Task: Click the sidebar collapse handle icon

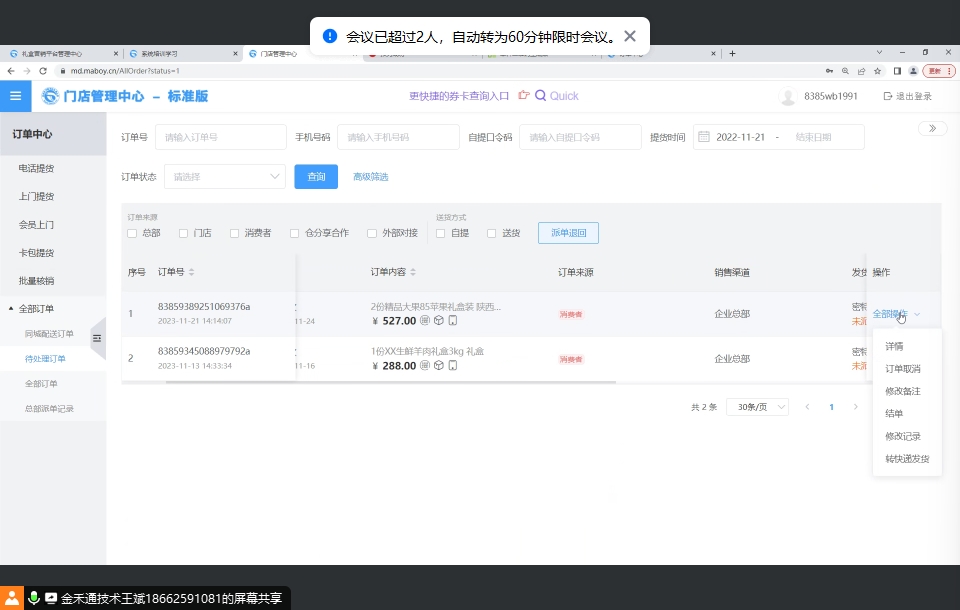Action: [x=97, y=339]
